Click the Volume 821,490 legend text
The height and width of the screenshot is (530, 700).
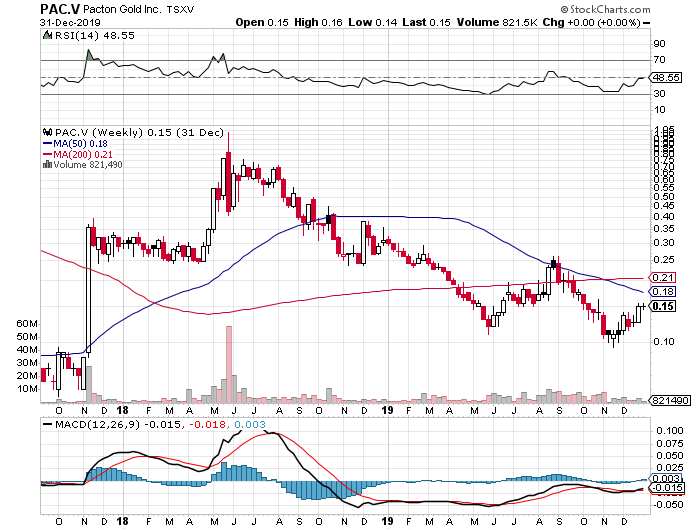click(x=88, y=165)
